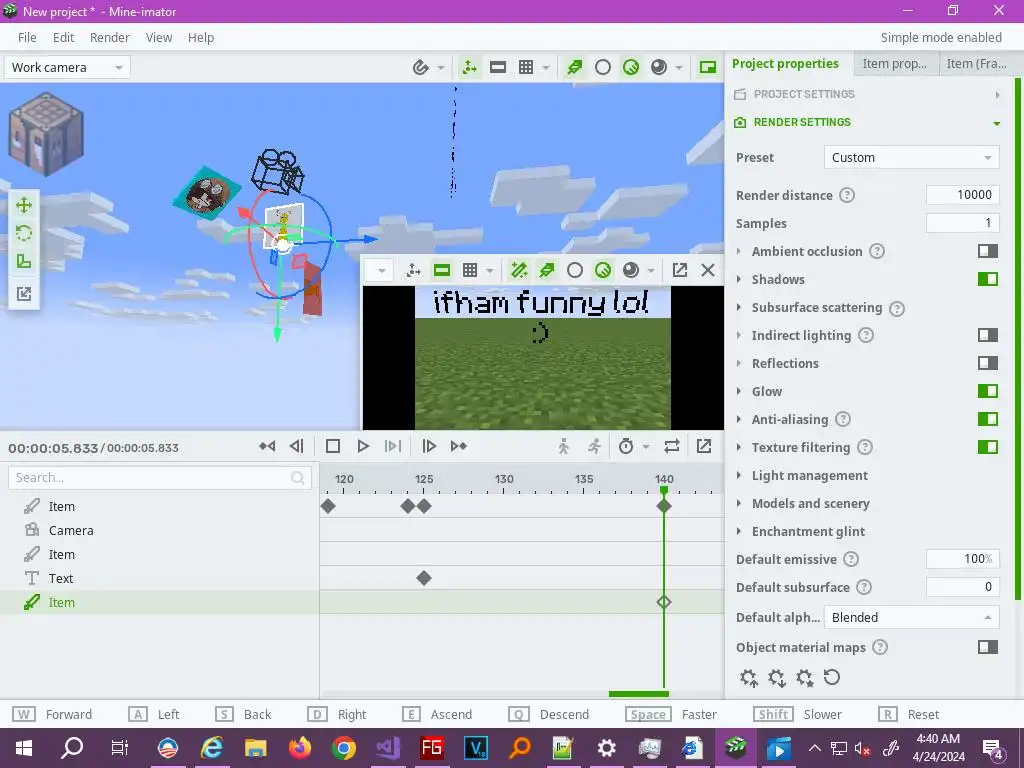This screenshot has width=1024, height=768.
Task: Open the render Preset Custom dropdown
Action: pos(911,157)
